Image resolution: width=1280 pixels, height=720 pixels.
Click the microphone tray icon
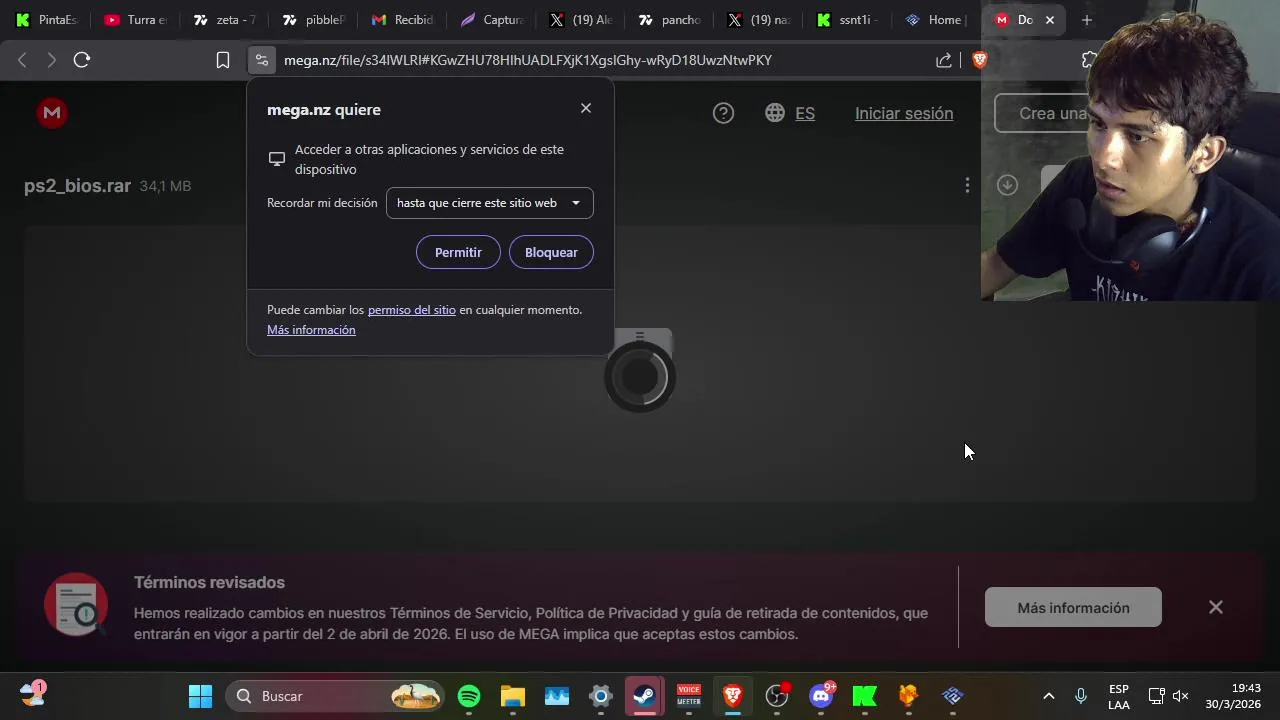tap(1081, 696)
